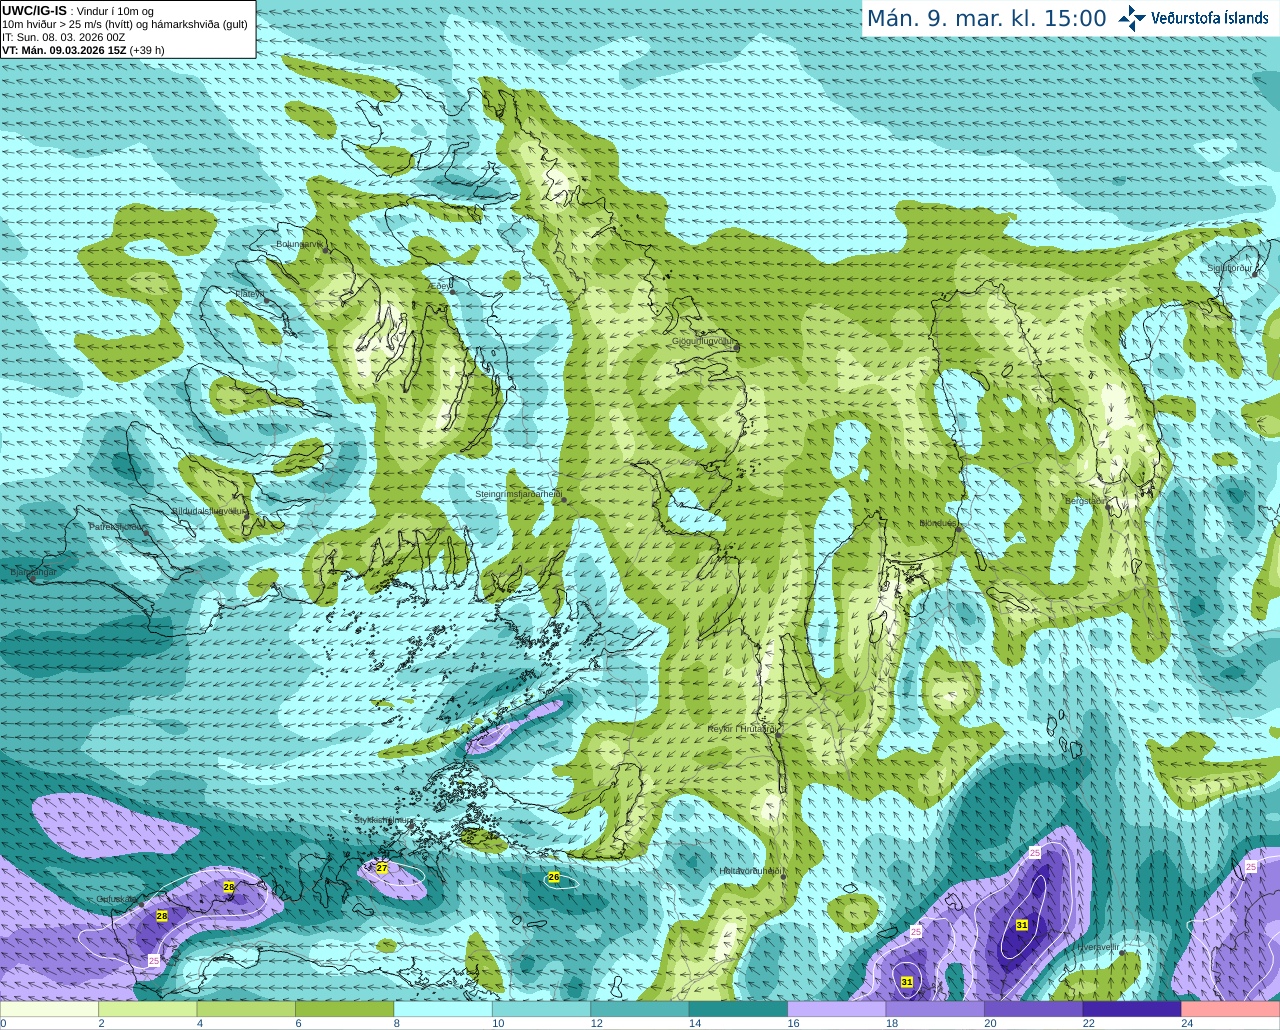
Task: Select the dark teal 14–16 m/s legend swatch
Action: [x=739, y=1009]
